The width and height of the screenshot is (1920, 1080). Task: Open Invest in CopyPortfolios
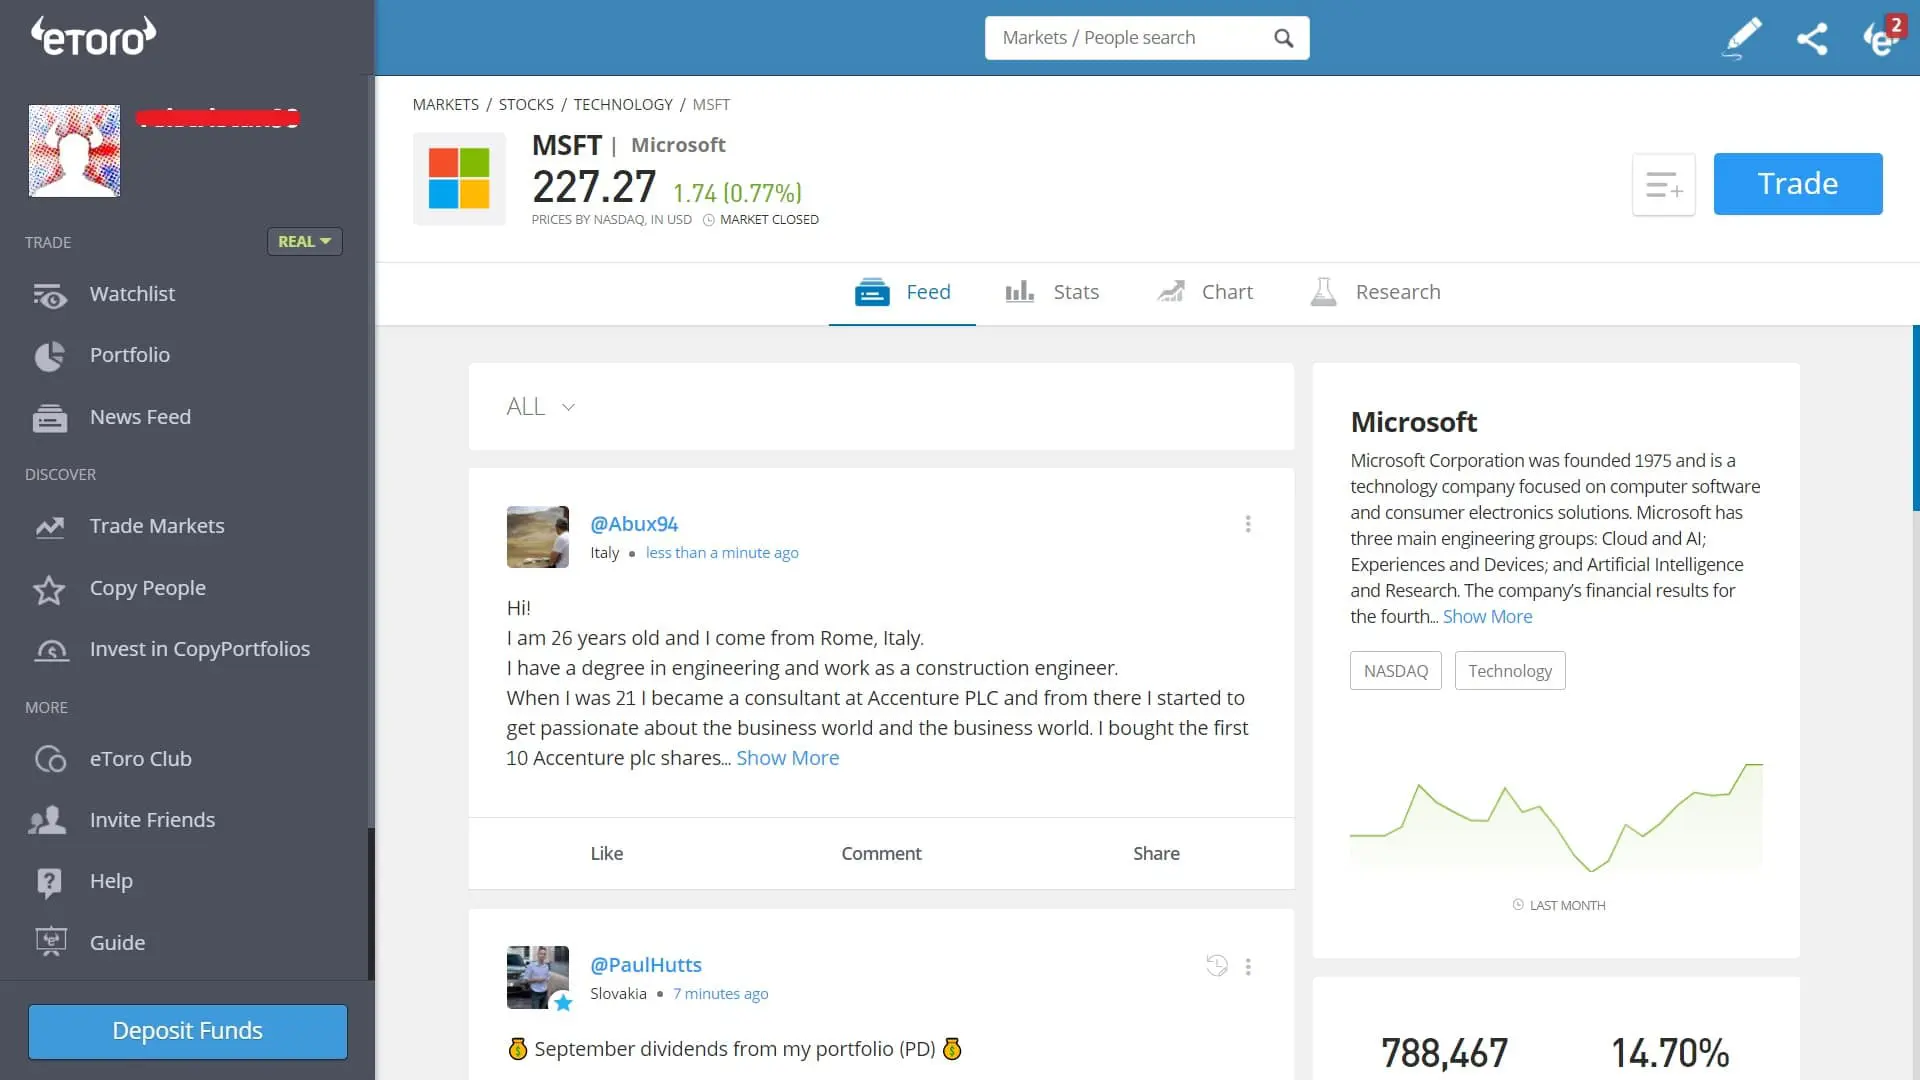click(x=200, y=649)
